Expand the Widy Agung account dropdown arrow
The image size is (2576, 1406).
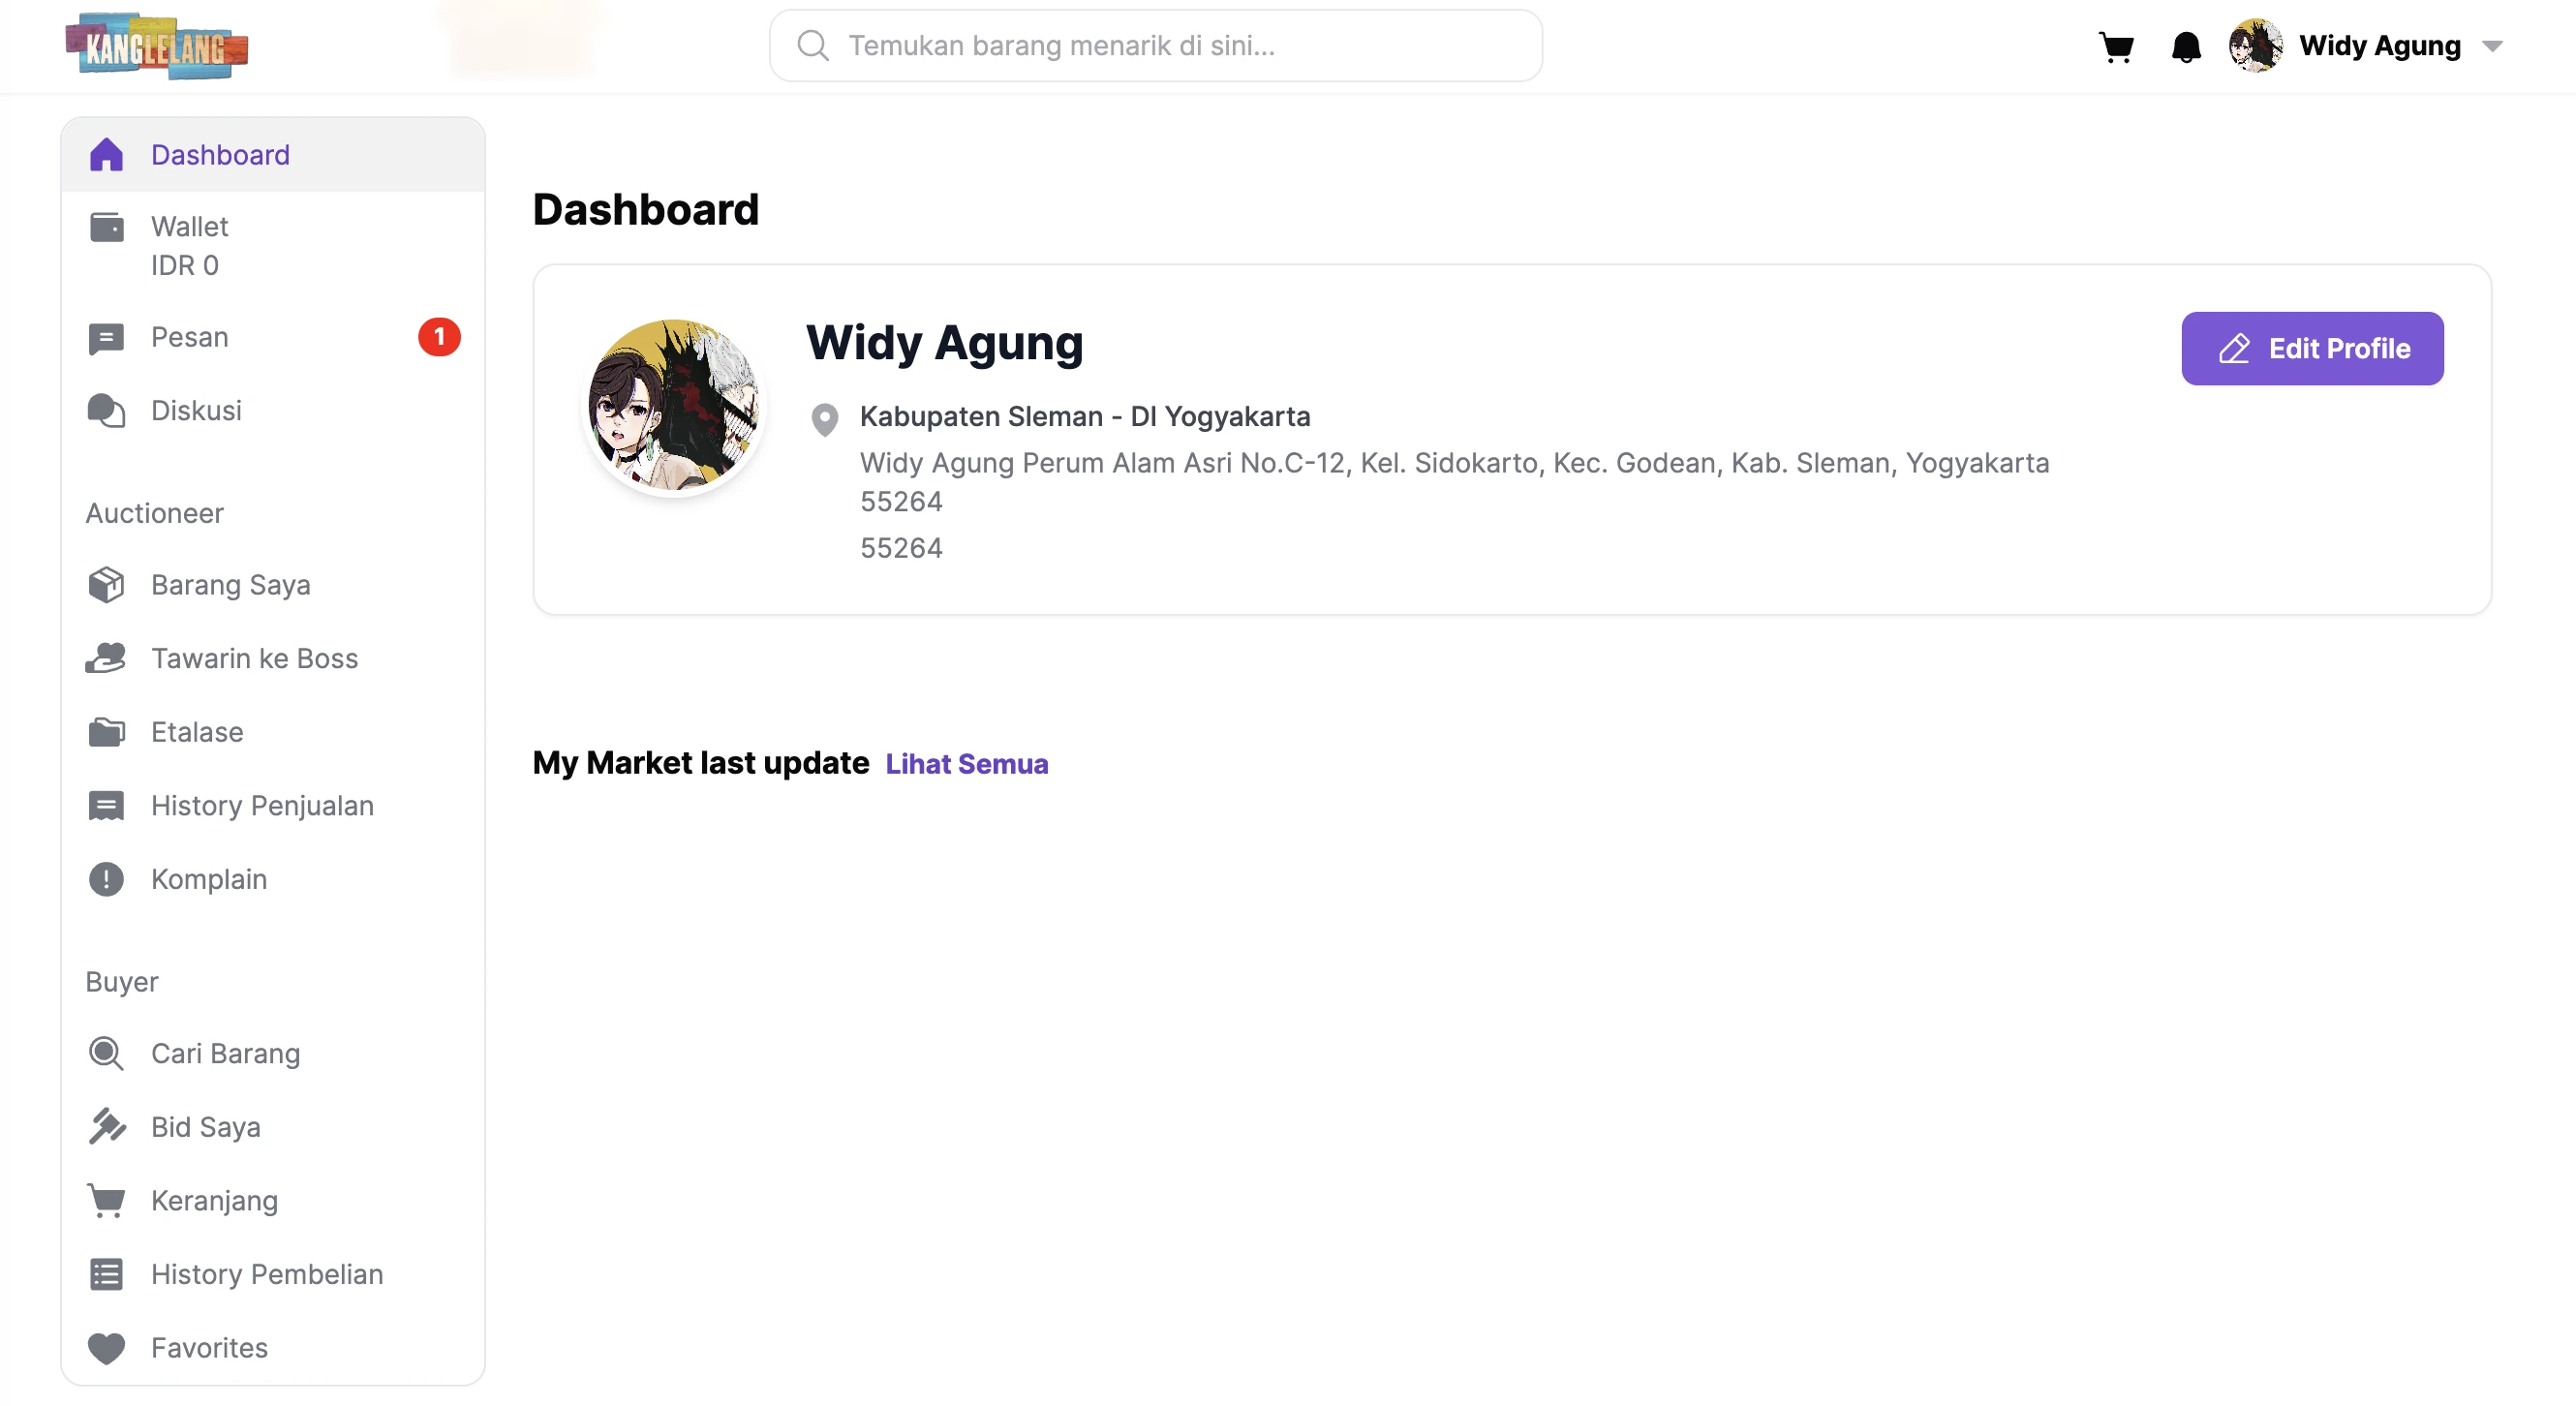[x=2492, y=46]
